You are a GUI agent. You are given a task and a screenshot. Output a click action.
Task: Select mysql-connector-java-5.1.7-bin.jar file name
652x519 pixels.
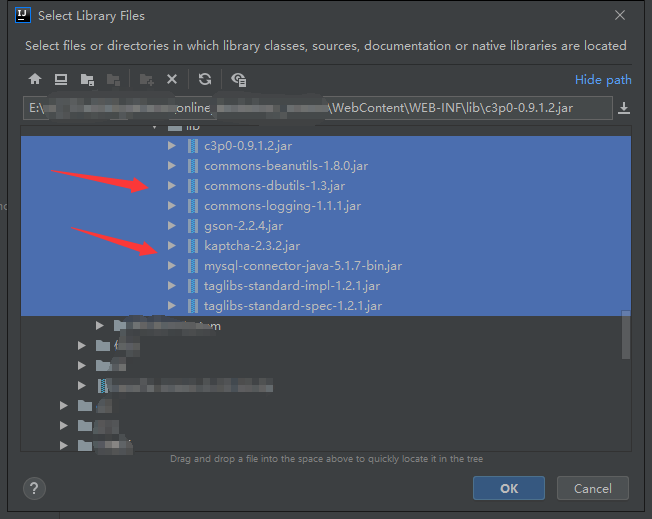[303, 266]
